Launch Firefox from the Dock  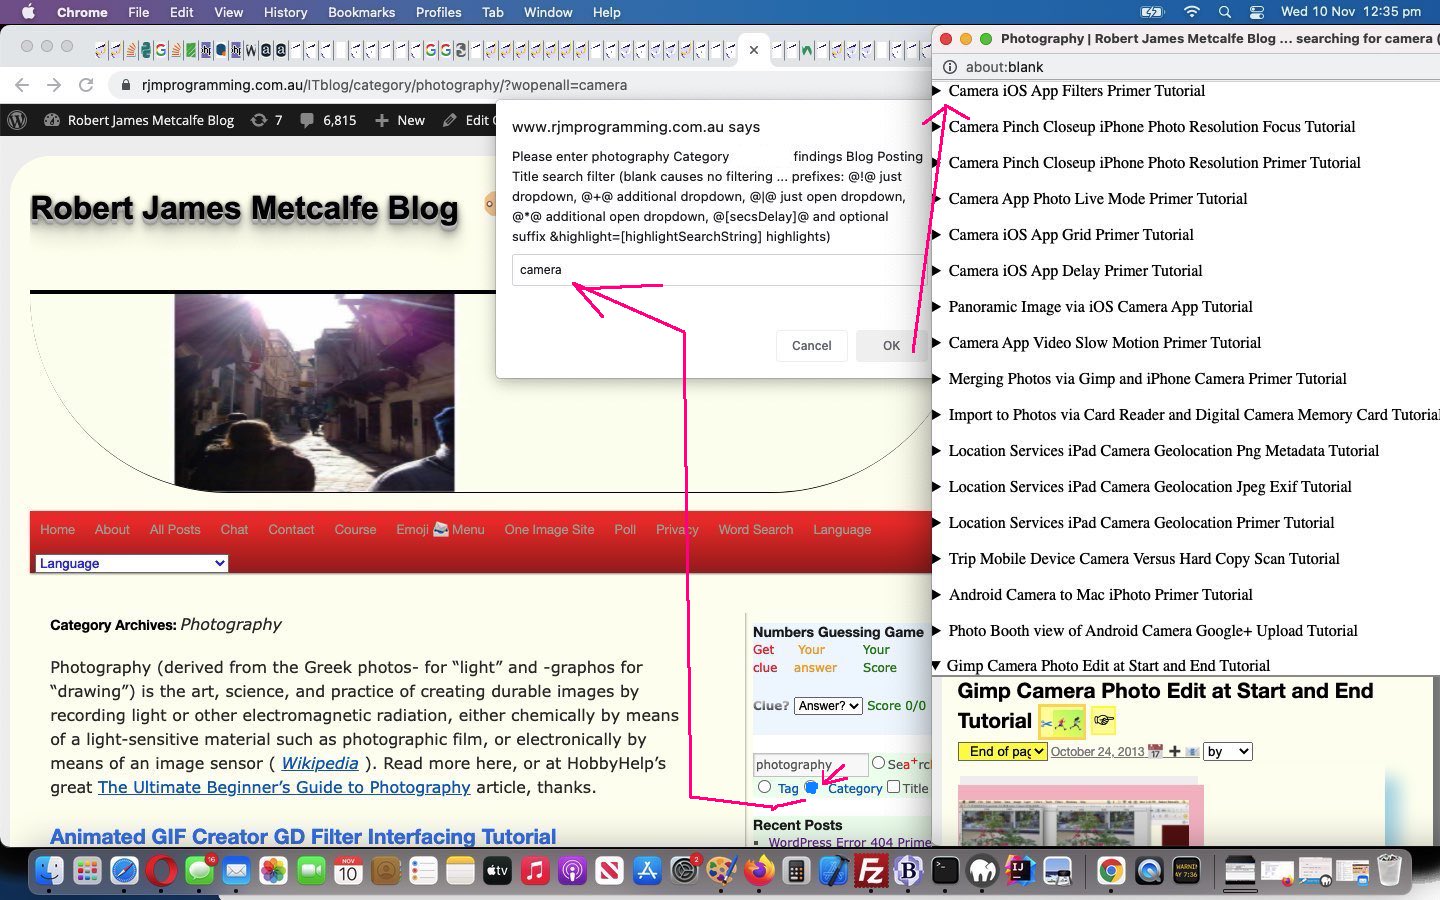coord(759,872)
